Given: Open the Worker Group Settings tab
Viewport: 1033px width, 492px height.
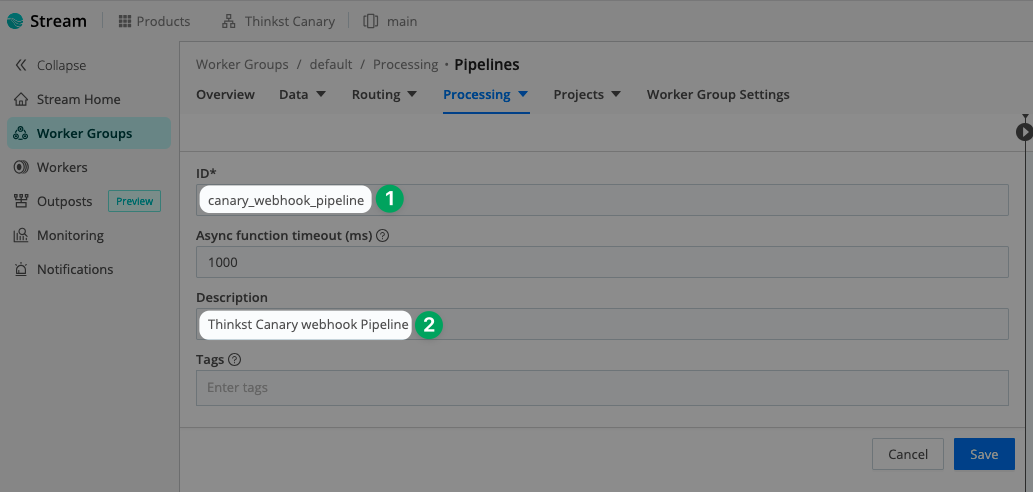Looking at the screenshot, I should point(717,95).
